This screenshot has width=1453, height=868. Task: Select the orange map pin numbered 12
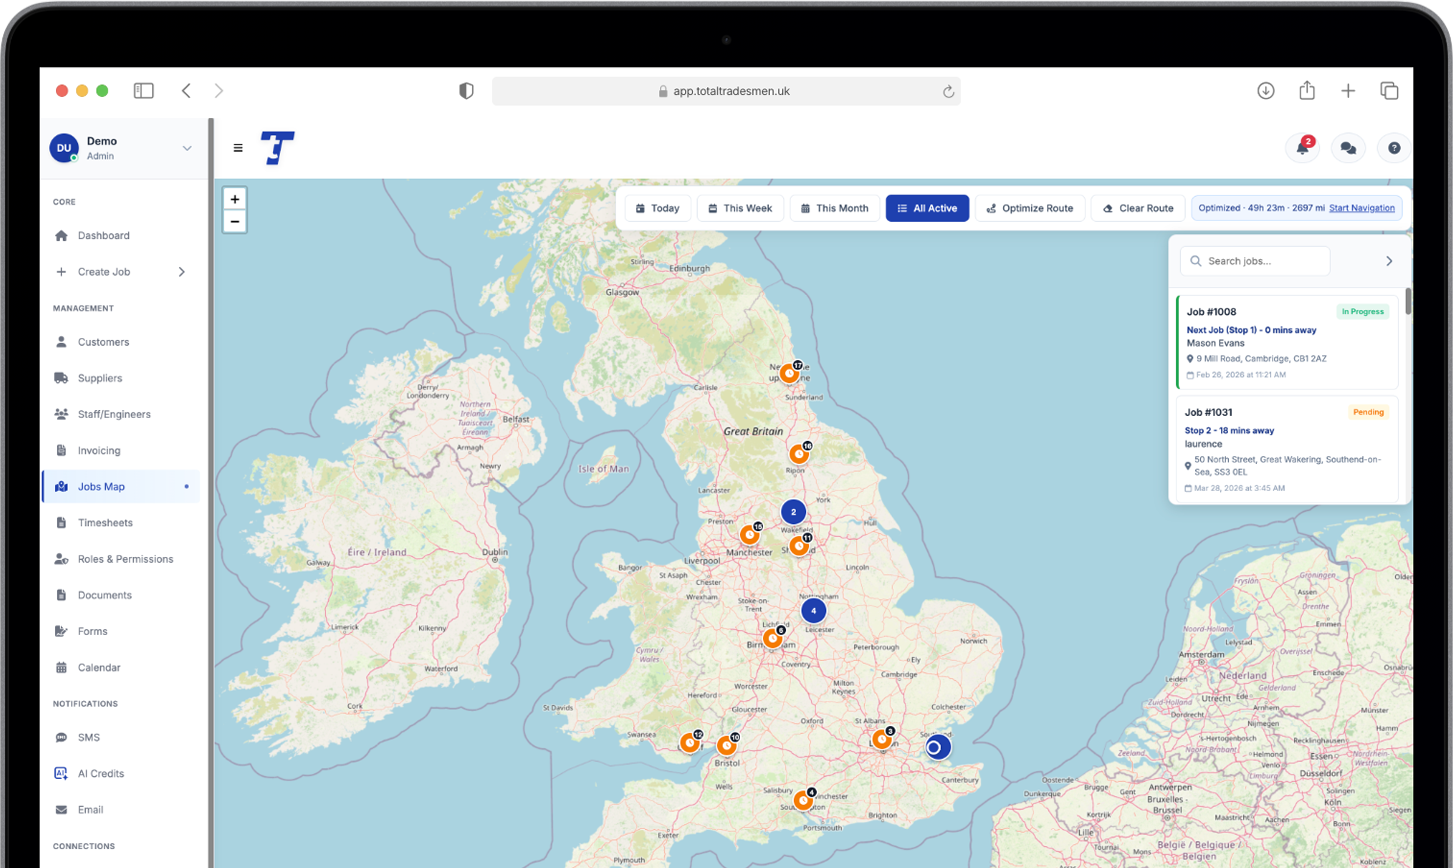[690, 743]
